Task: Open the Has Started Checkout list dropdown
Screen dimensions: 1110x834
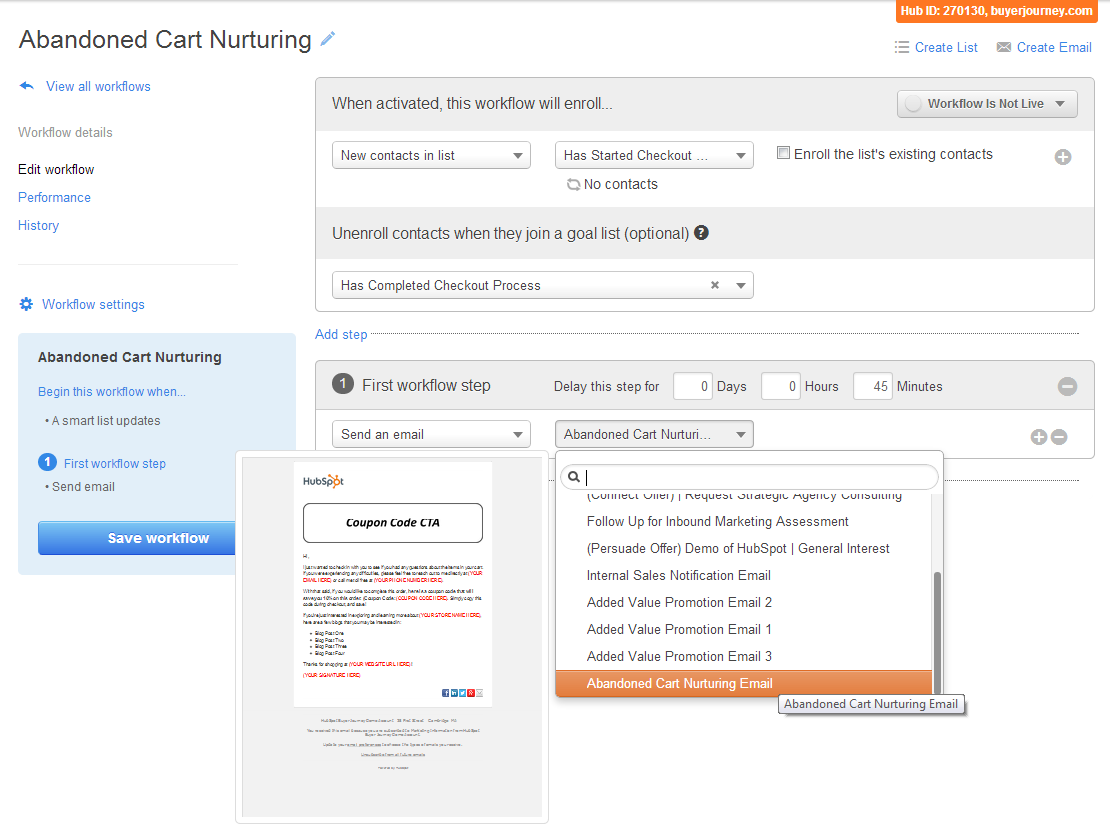Action: pos(654,155)
